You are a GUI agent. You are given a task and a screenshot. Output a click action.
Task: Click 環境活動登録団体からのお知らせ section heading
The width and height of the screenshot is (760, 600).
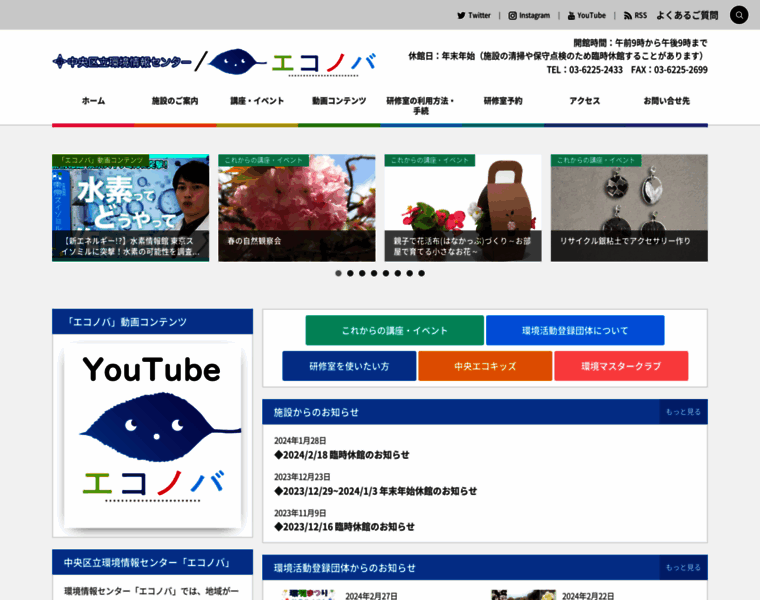(x=345, y=568)
